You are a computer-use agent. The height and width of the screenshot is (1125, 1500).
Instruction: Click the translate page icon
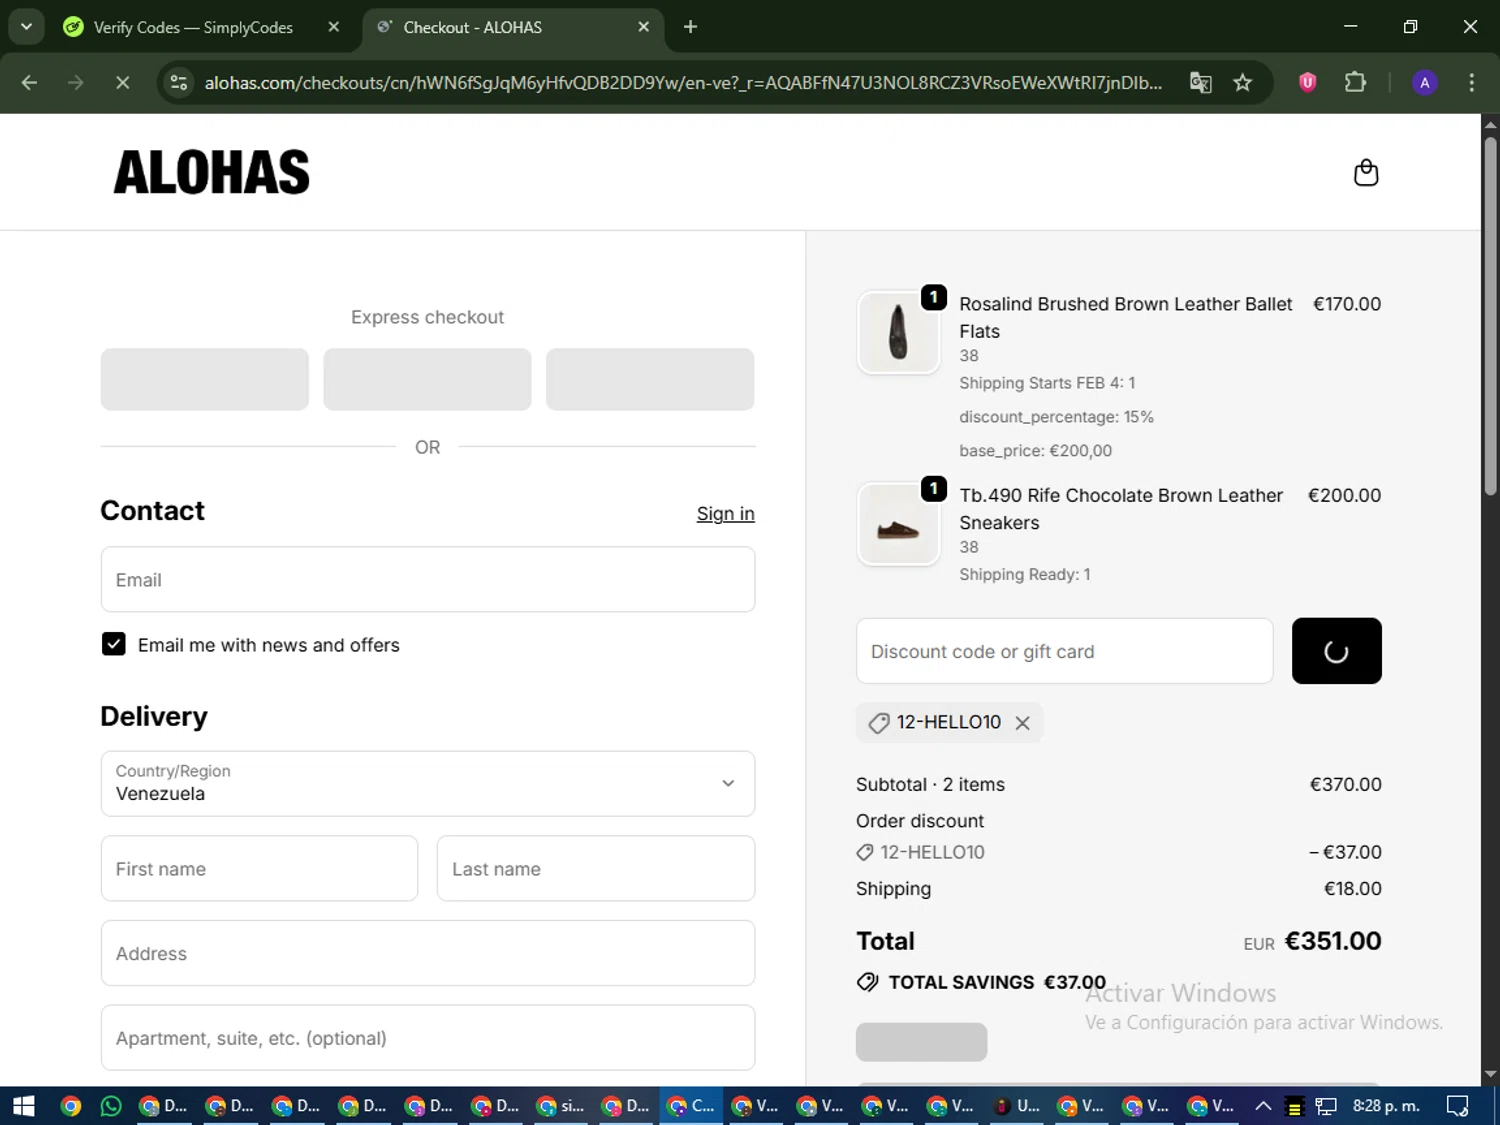click(1200, 83)
